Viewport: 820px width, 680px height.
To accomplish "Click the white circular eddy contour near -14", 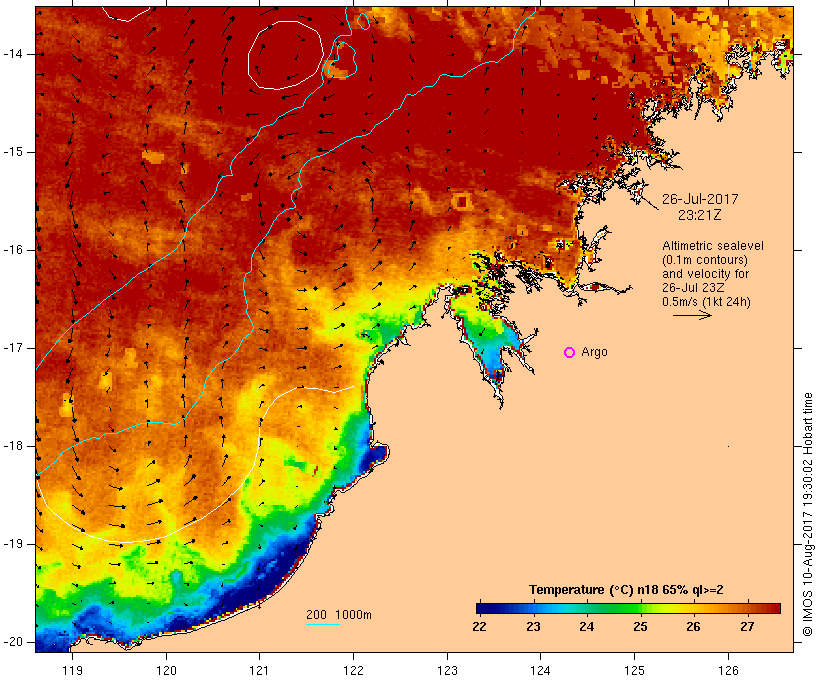I will (x=286, y=55).
